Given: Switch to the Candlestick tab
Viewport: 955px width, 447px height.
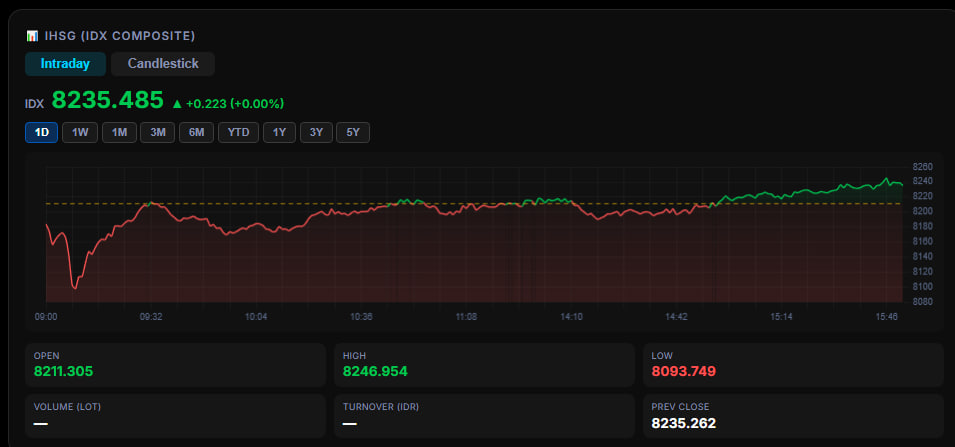Looking at the screenshot, I should tap(163, 64).
